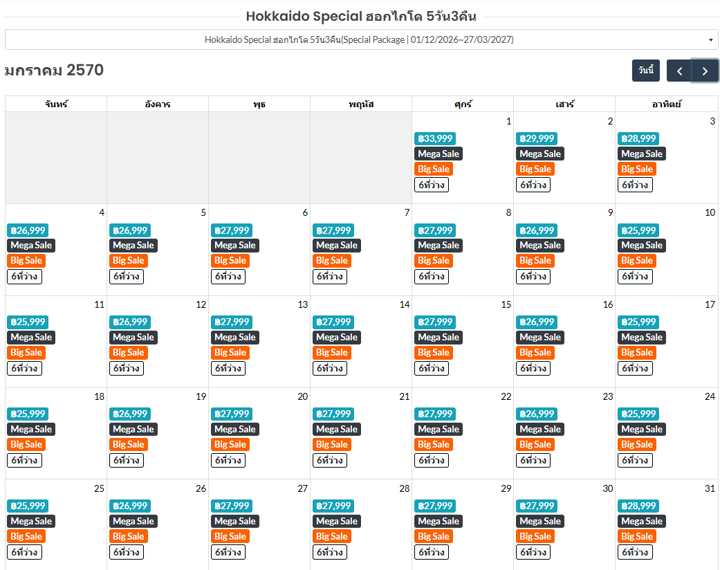The height and width of the screenshot is (570, 720).
Task: Click Big Sale tag on January 14
Action: coord(332,353)
